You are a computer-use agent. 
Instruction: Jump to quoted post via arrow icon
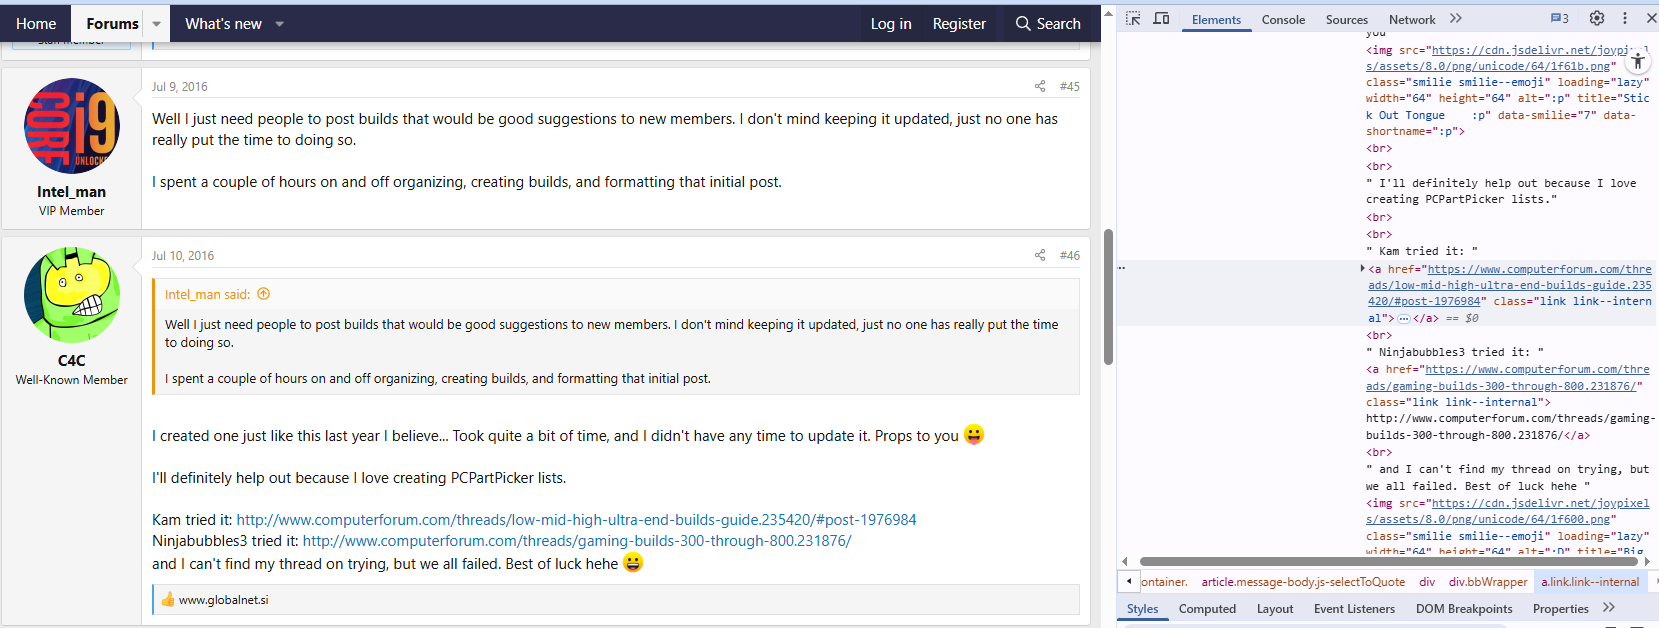tap(264, 294)
